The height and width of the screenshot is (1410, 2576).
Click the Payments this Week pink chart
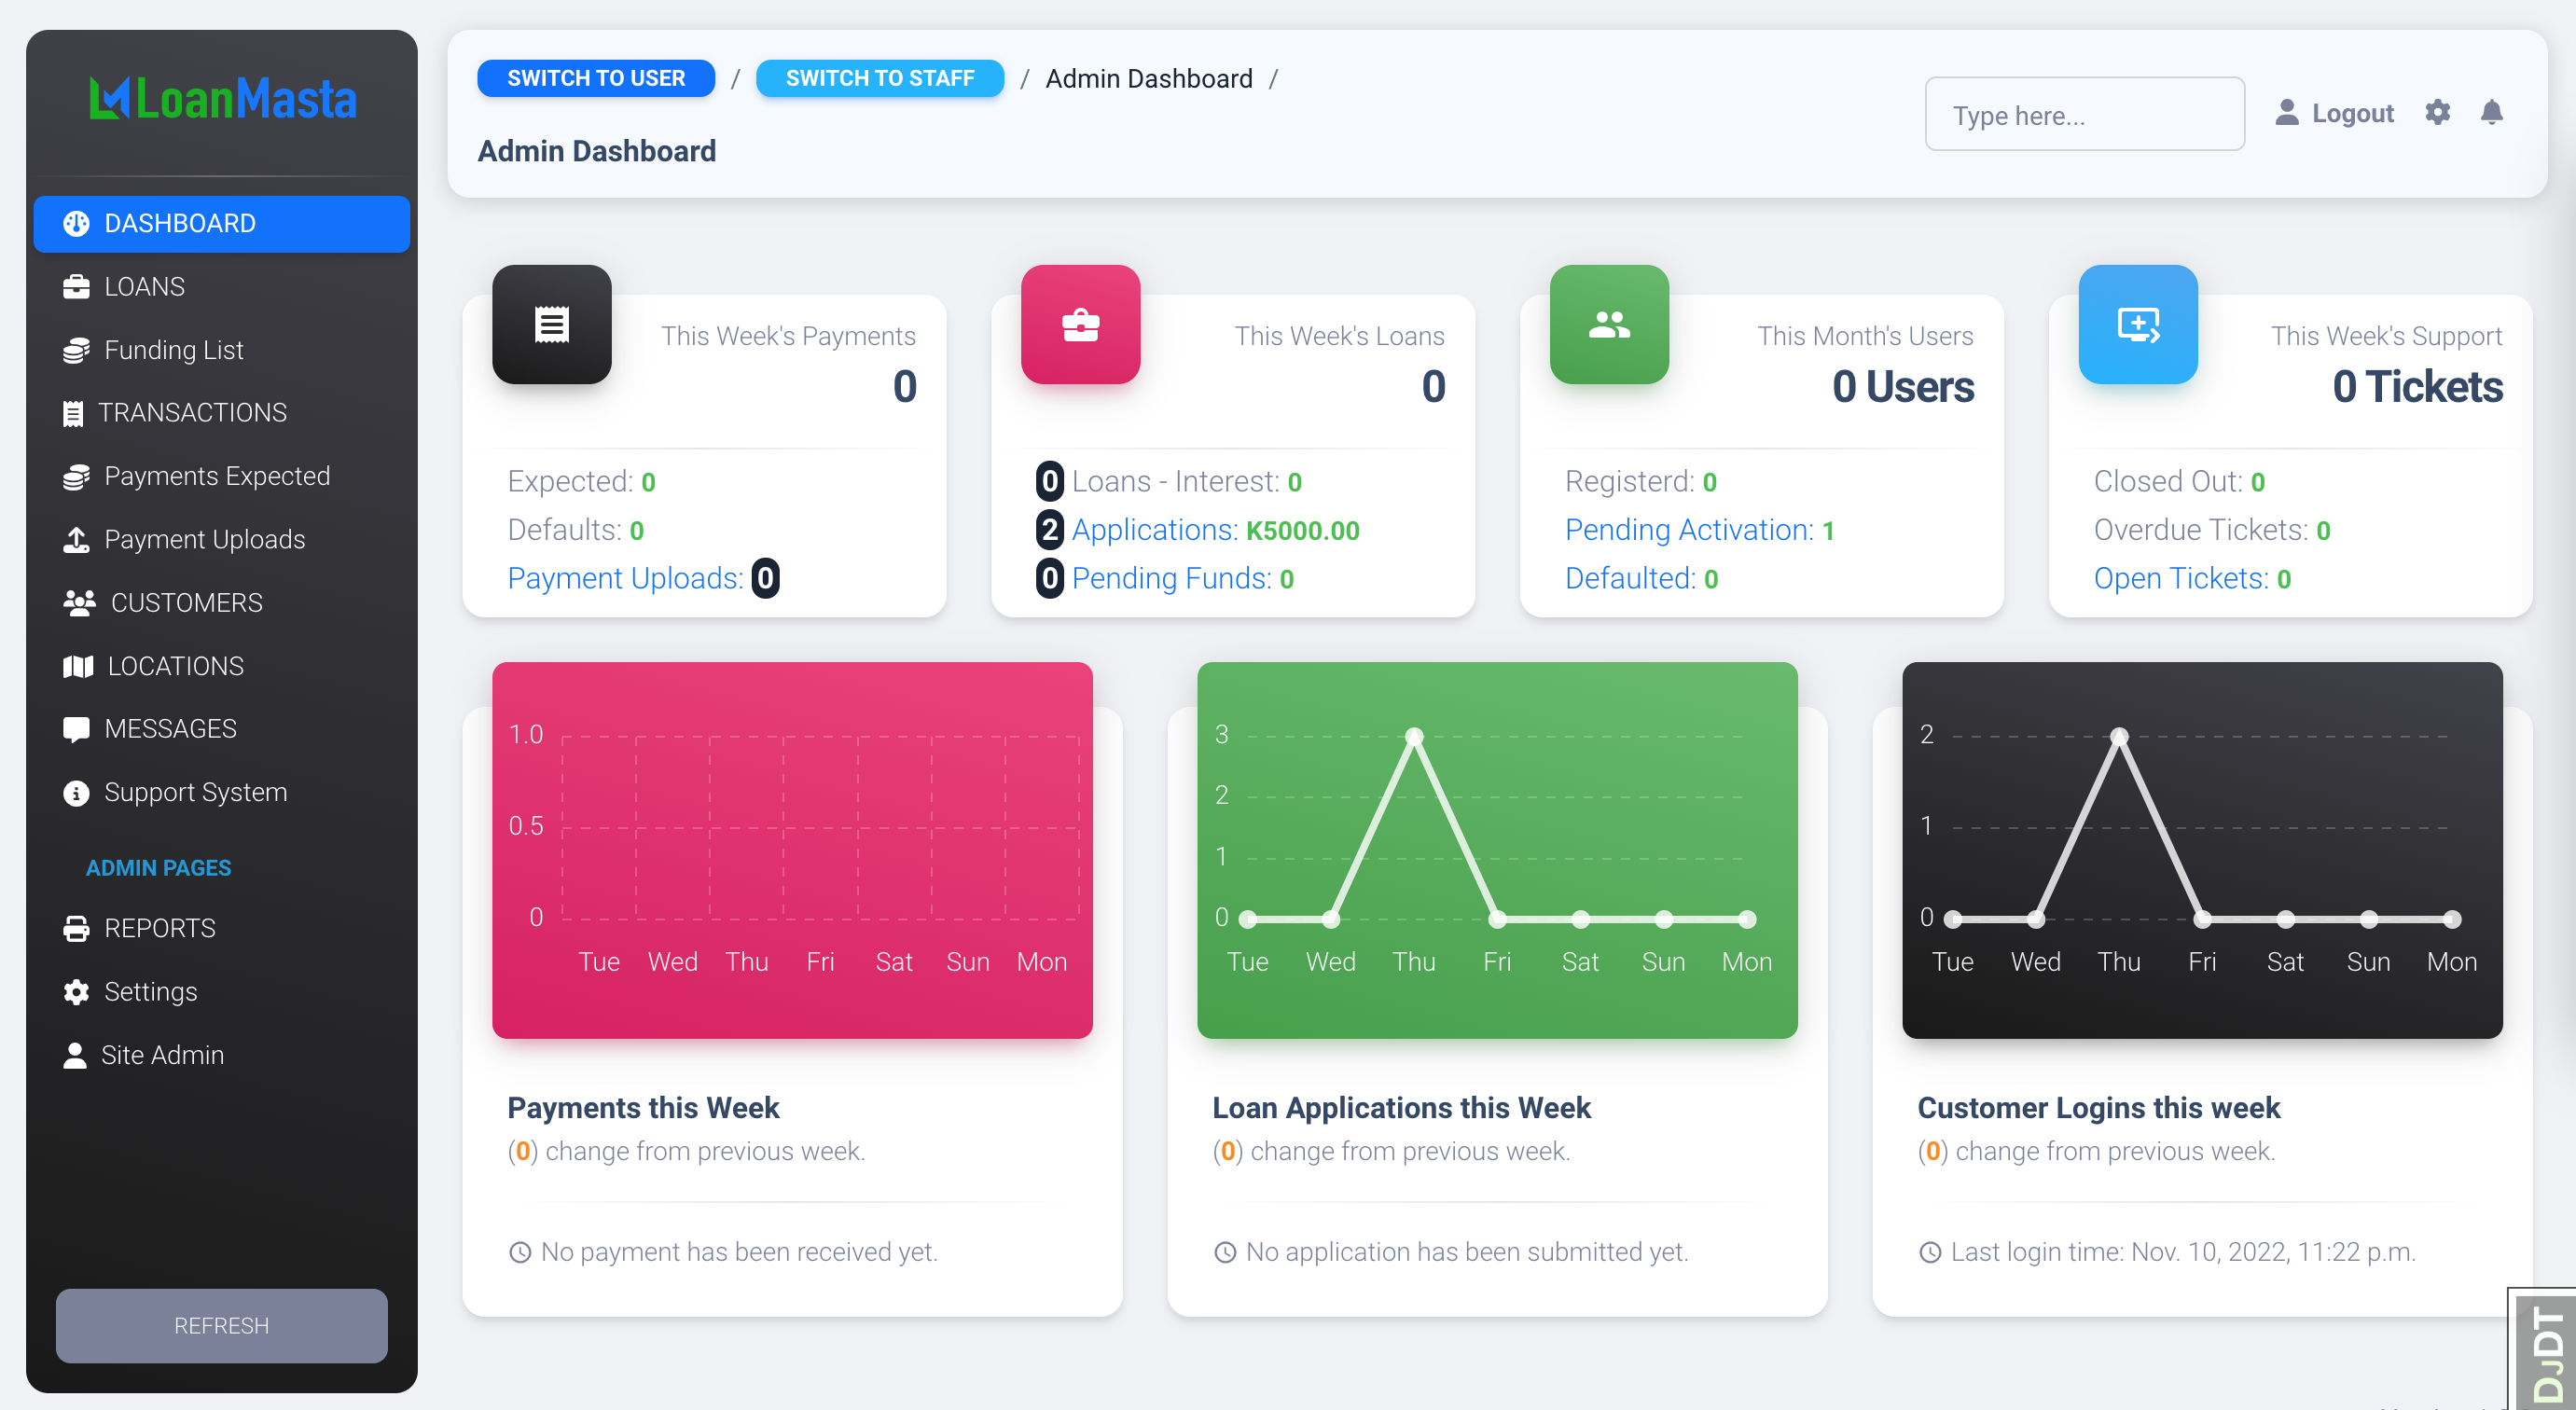pos(792,850)
